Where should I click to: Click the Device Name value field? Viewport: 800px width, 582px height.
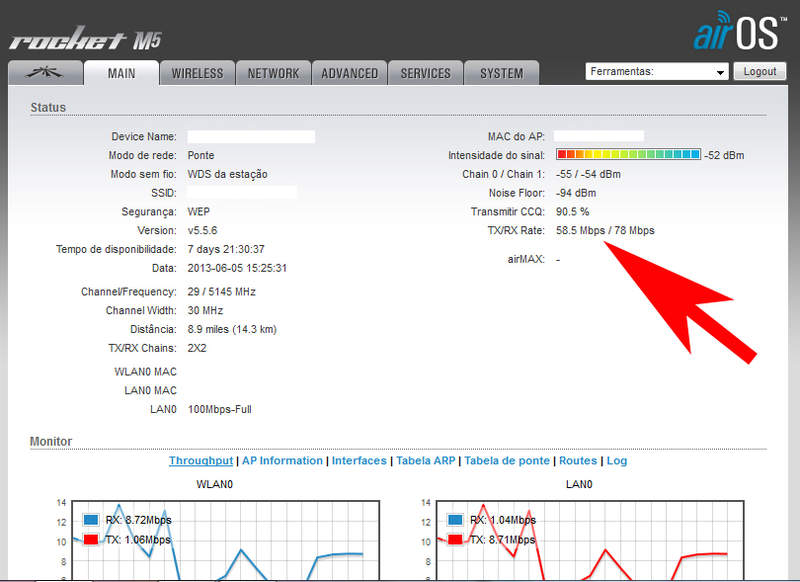[x=251, y=137]
